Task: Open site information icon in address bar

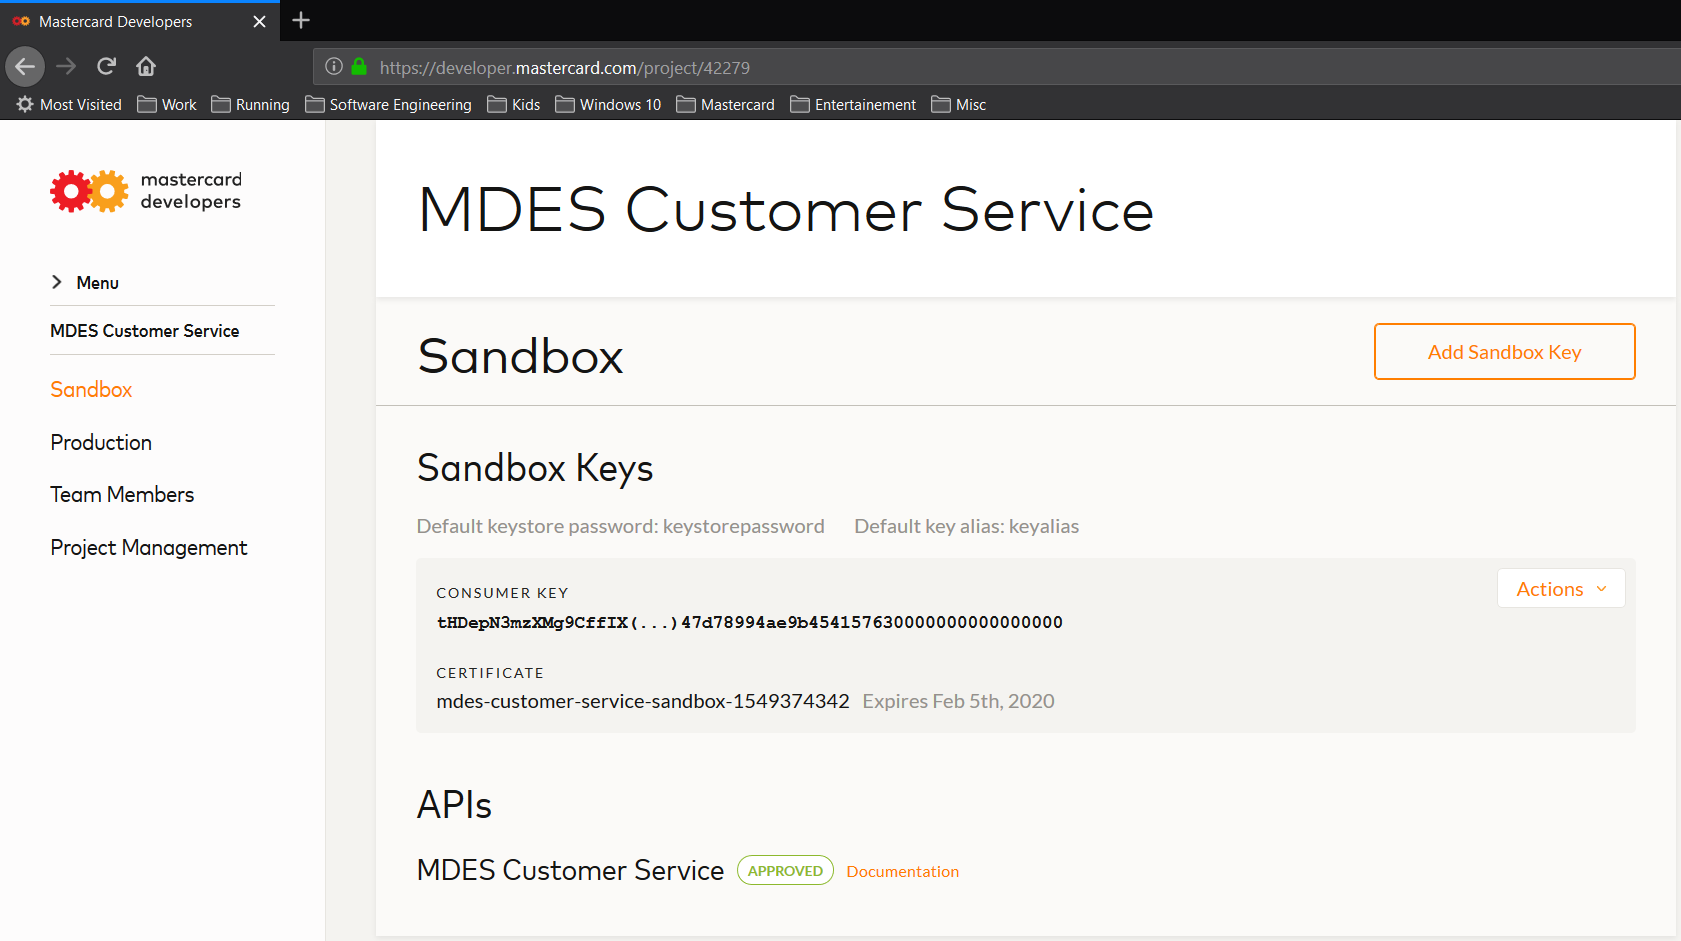Action: click(334, 67)
